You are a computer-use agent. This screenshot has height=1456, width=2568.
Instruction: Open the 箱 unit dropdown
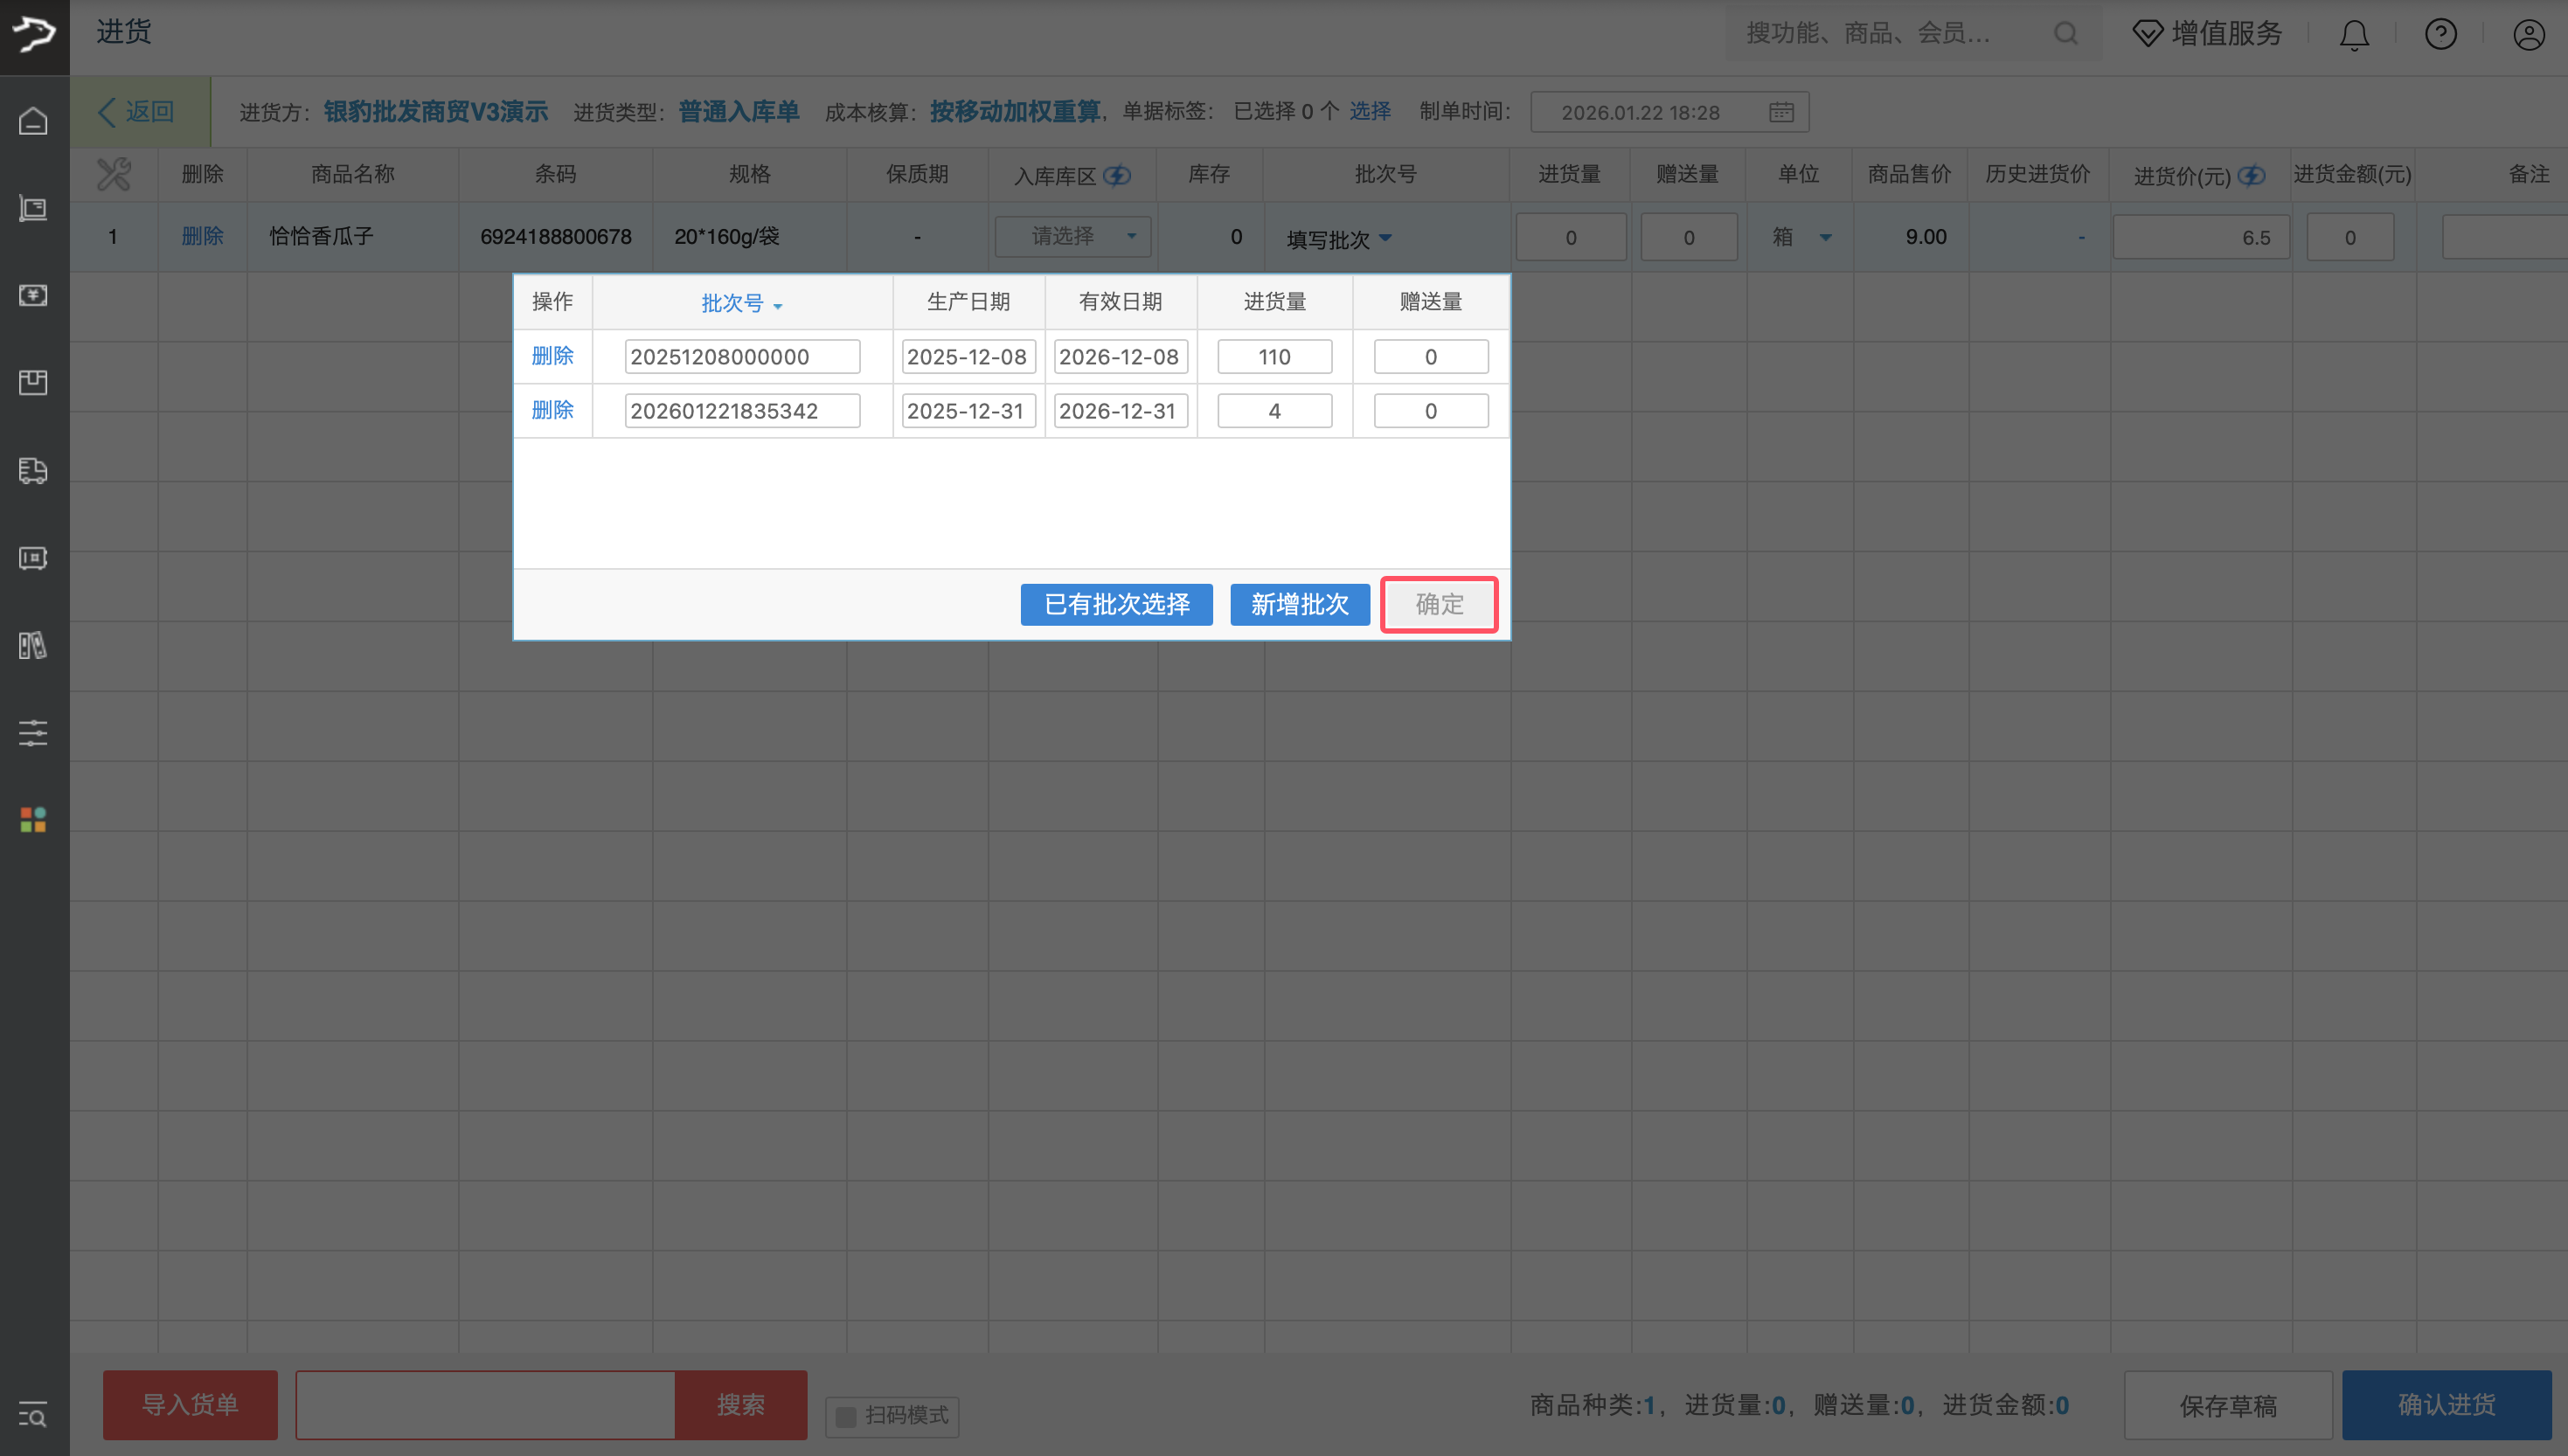point(1825,238)
